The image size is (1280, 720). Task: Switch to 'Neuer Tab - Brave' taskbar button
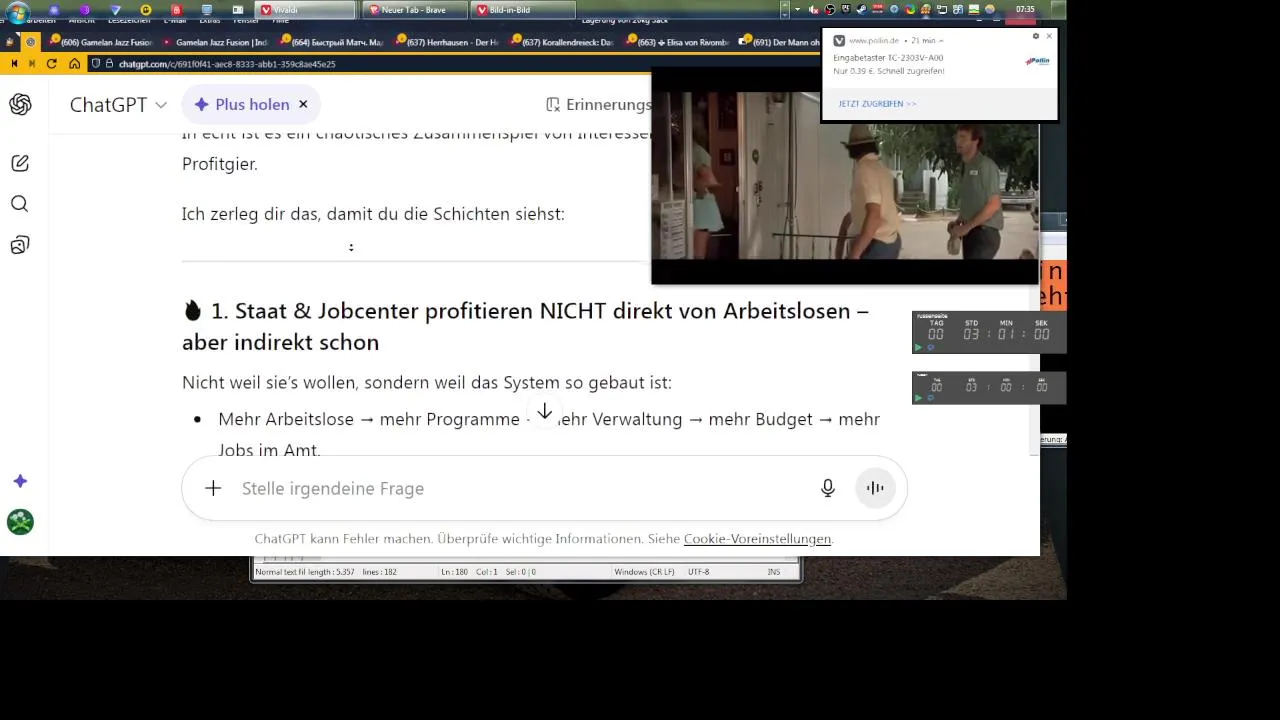[415, 10]
